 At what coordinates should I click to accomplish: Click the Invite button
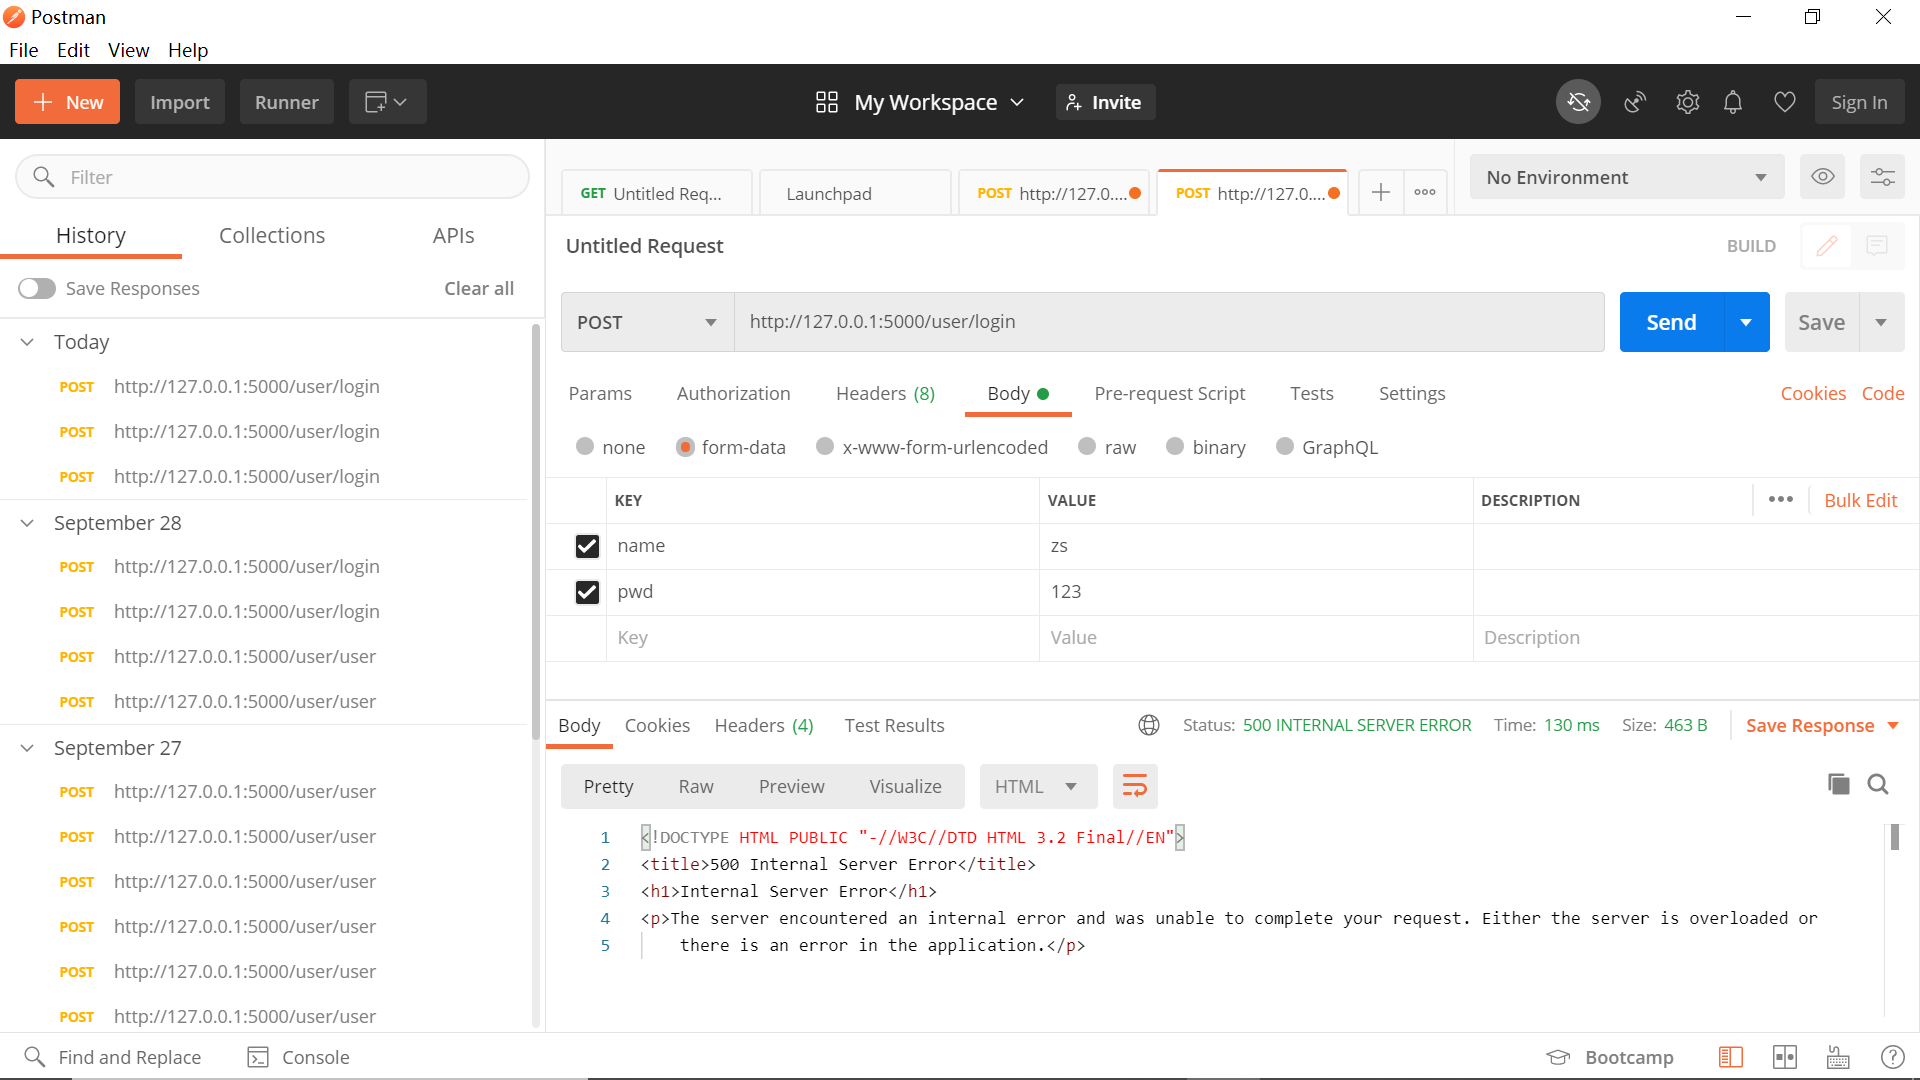[1105, 102]
